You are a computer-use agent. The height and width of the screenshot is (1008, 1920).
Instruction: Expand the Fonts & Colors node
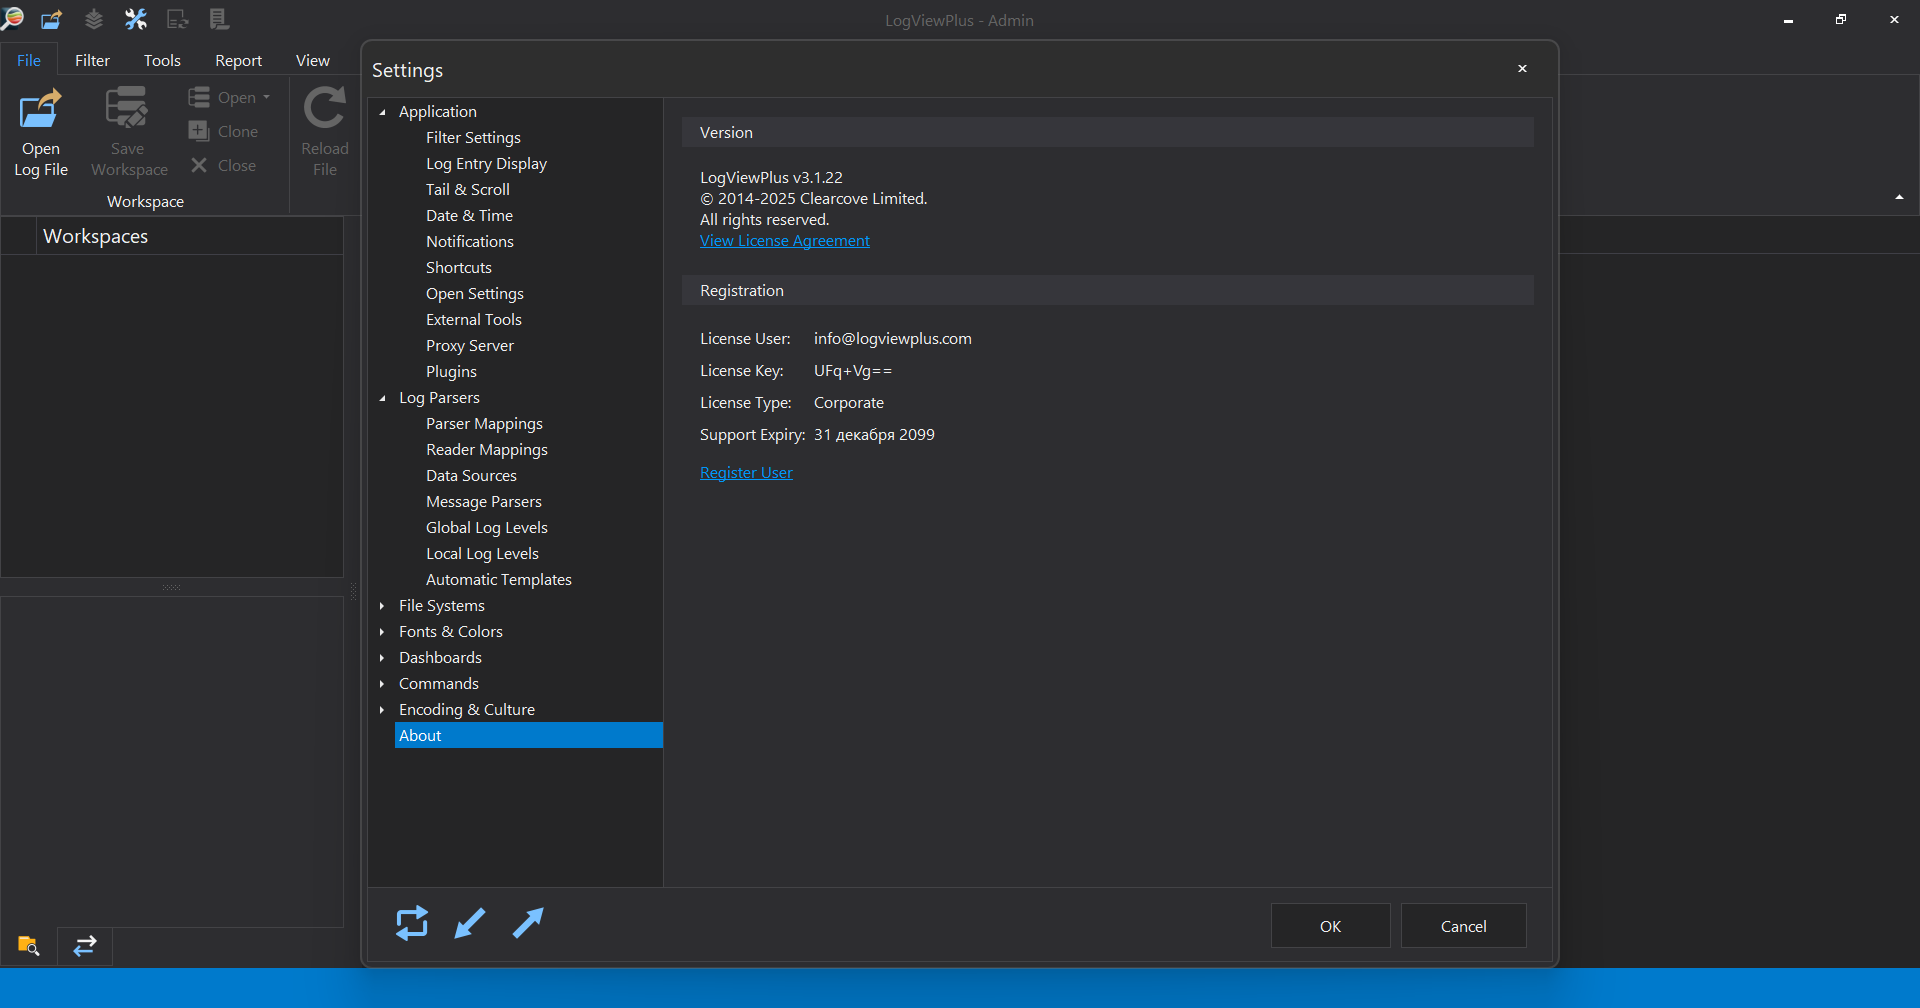pos(382,632)
